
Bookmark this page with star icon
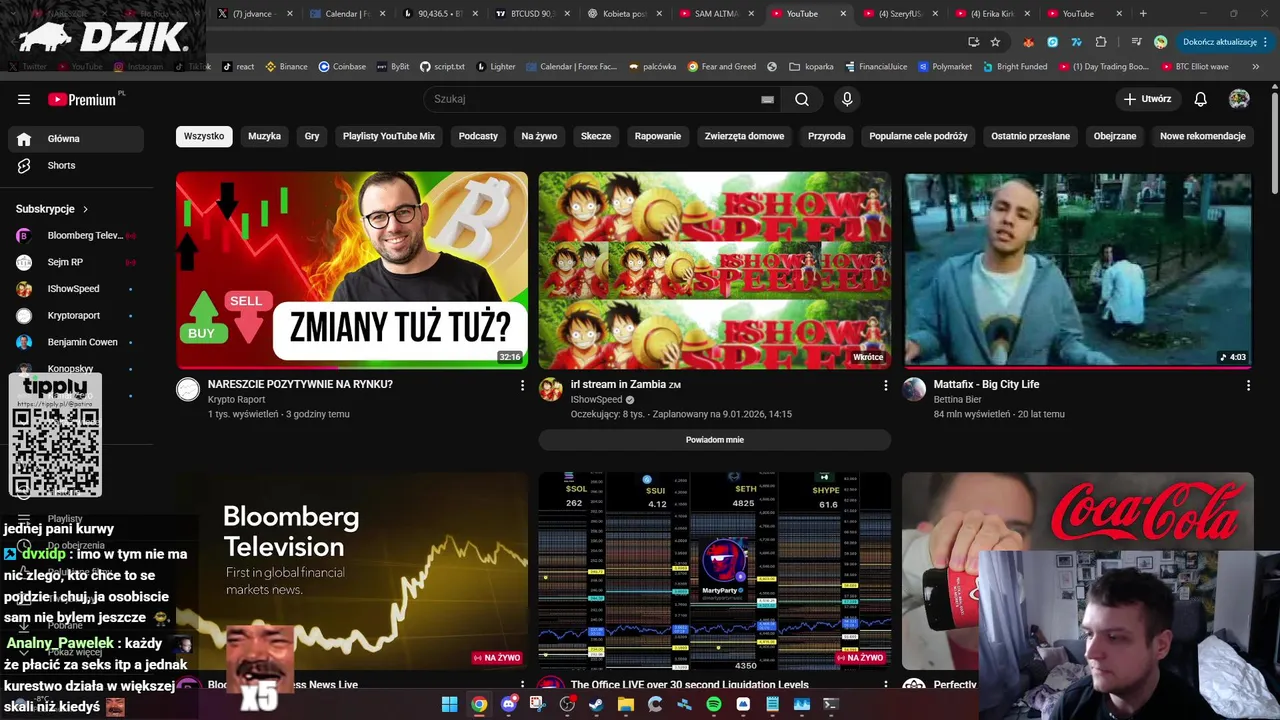(995, 42)
